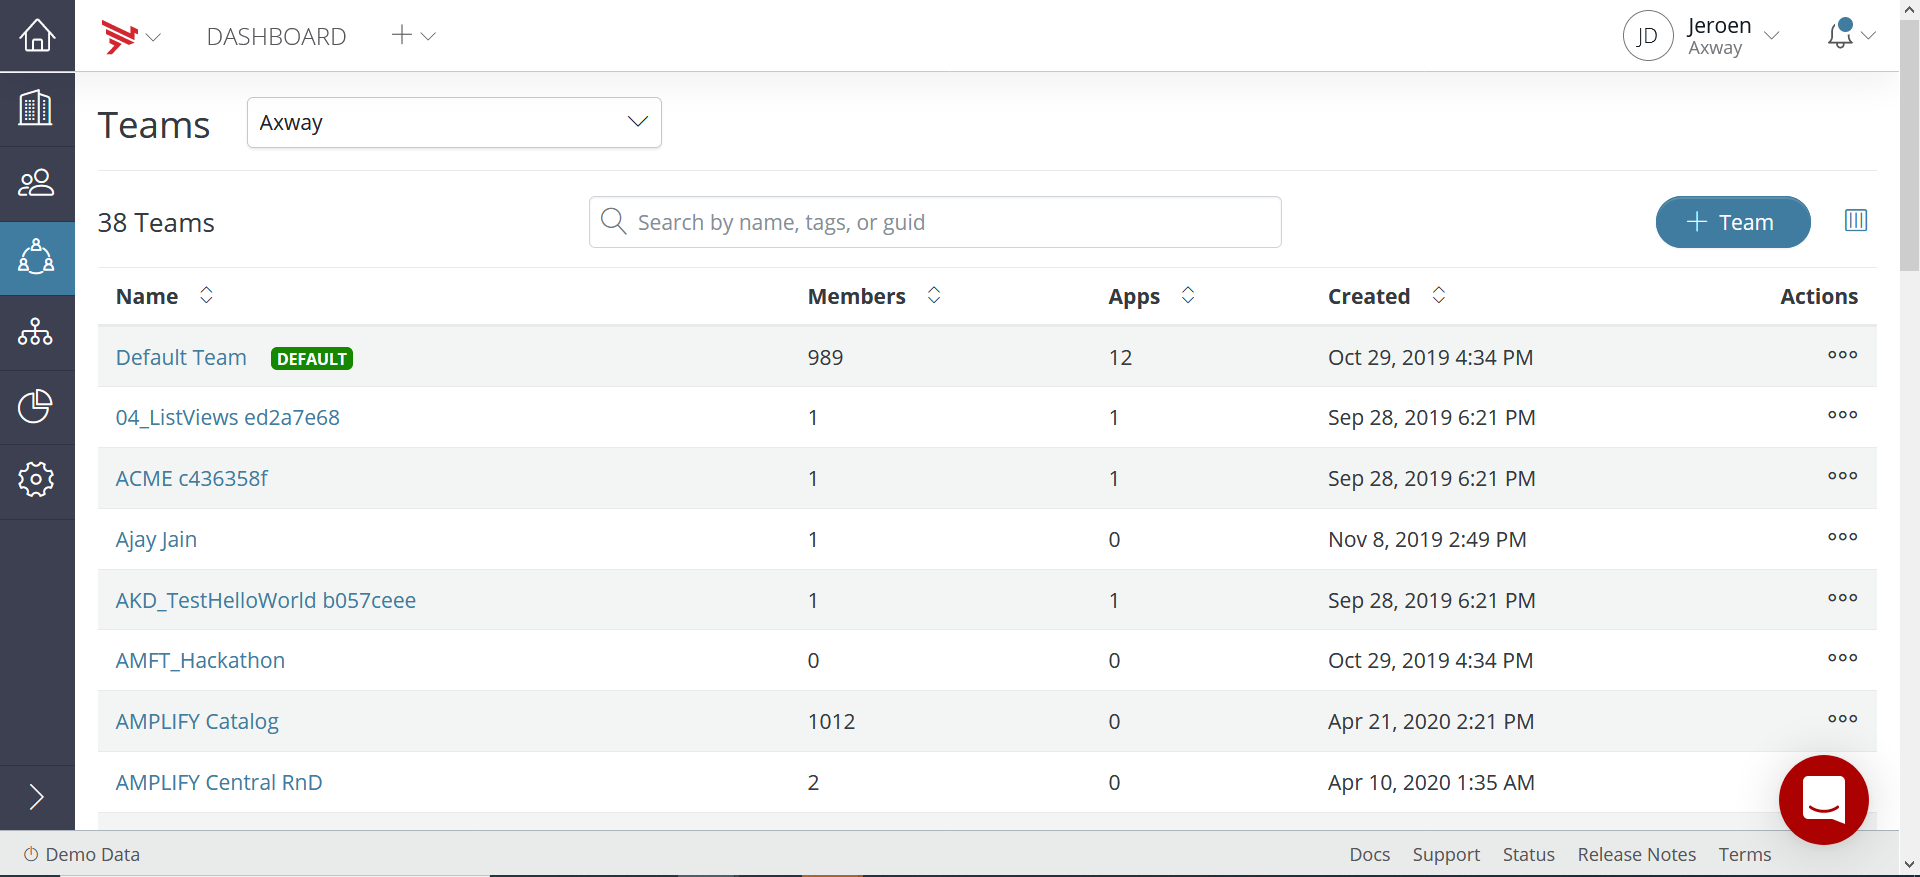Open the Home icon in sidebar
This screenshot has width=1920, height=877.
tap(37, 35)
